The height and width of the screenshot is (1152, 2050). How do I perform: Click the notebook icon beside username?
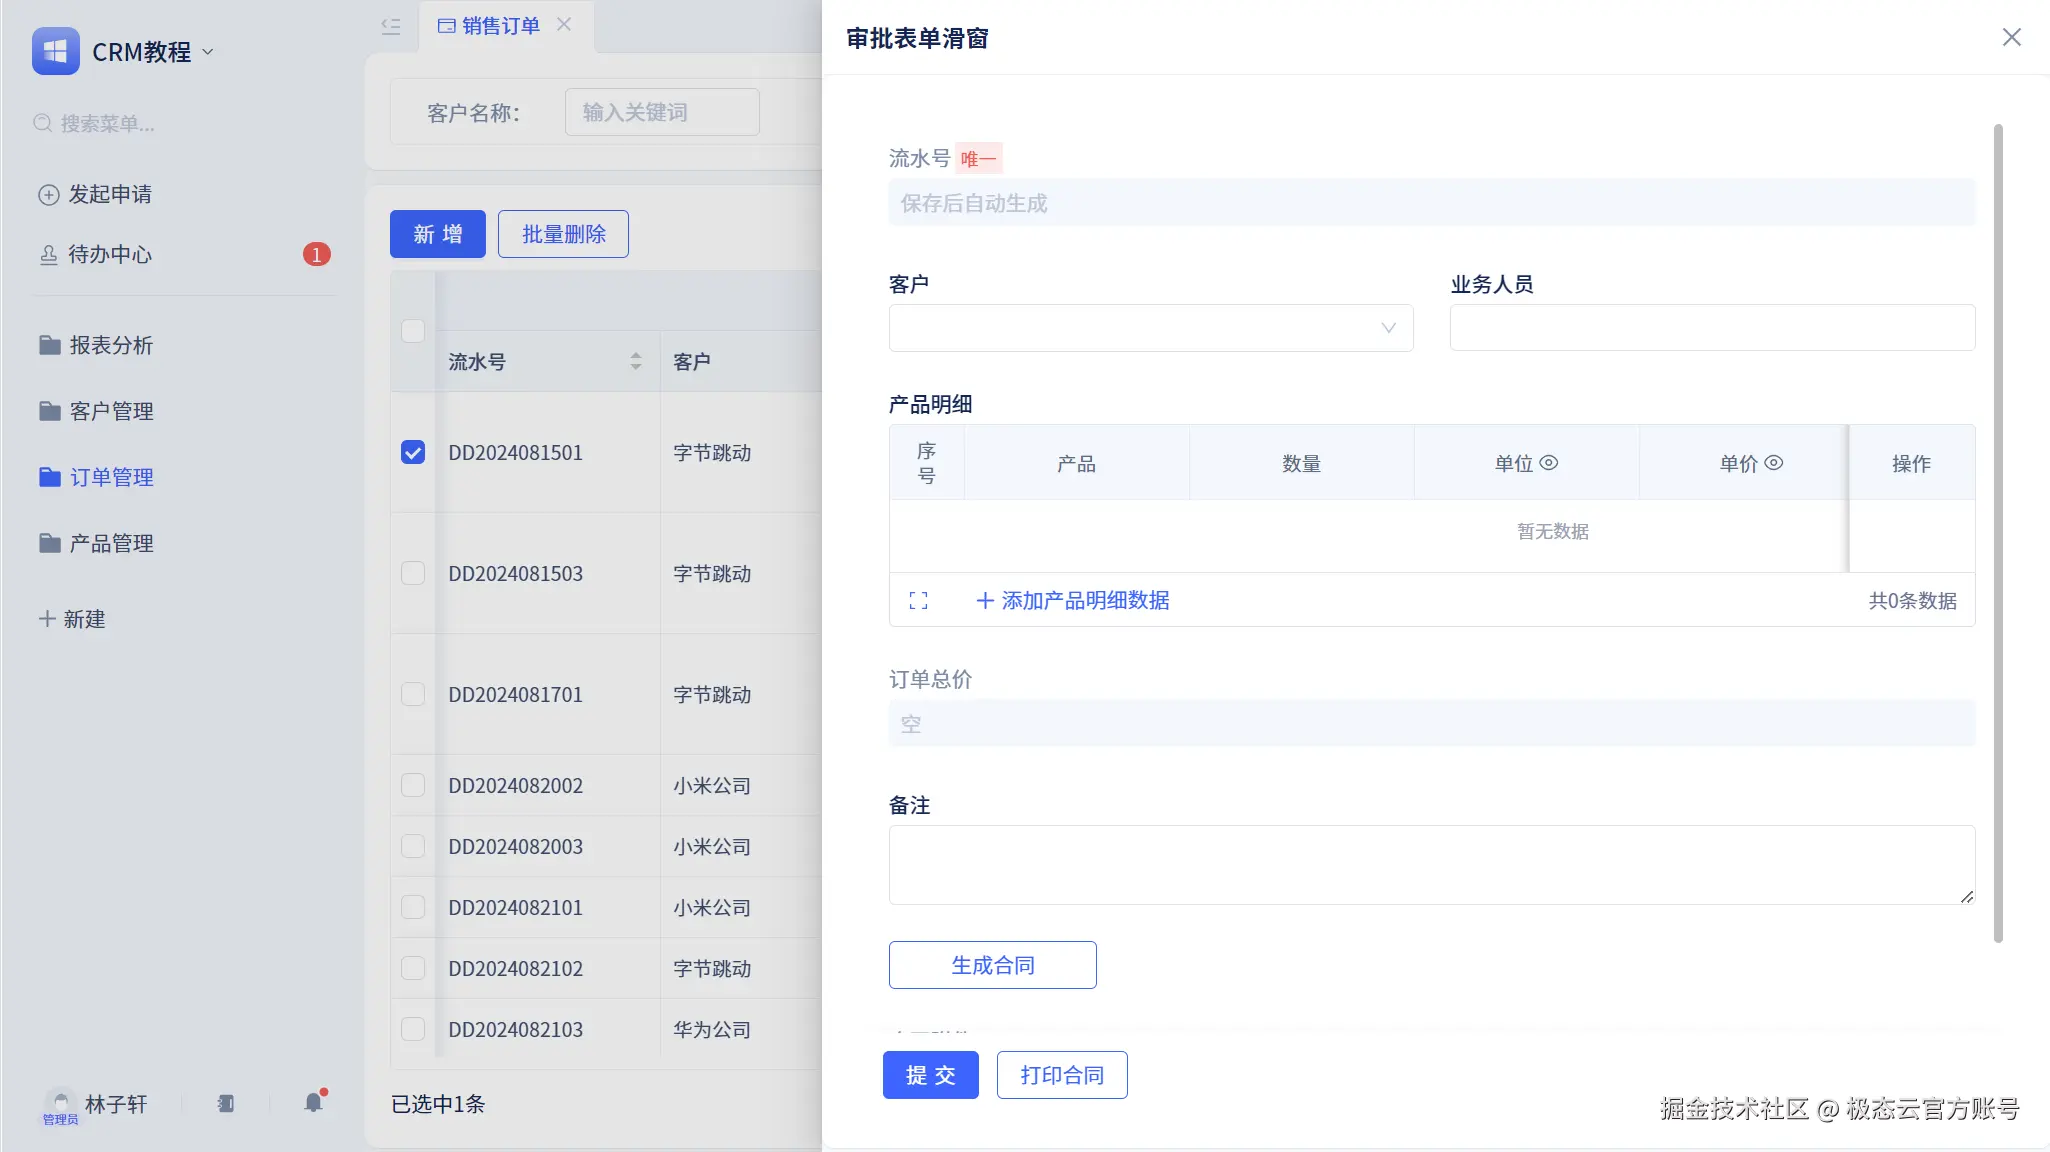[x=226, y=1103]
